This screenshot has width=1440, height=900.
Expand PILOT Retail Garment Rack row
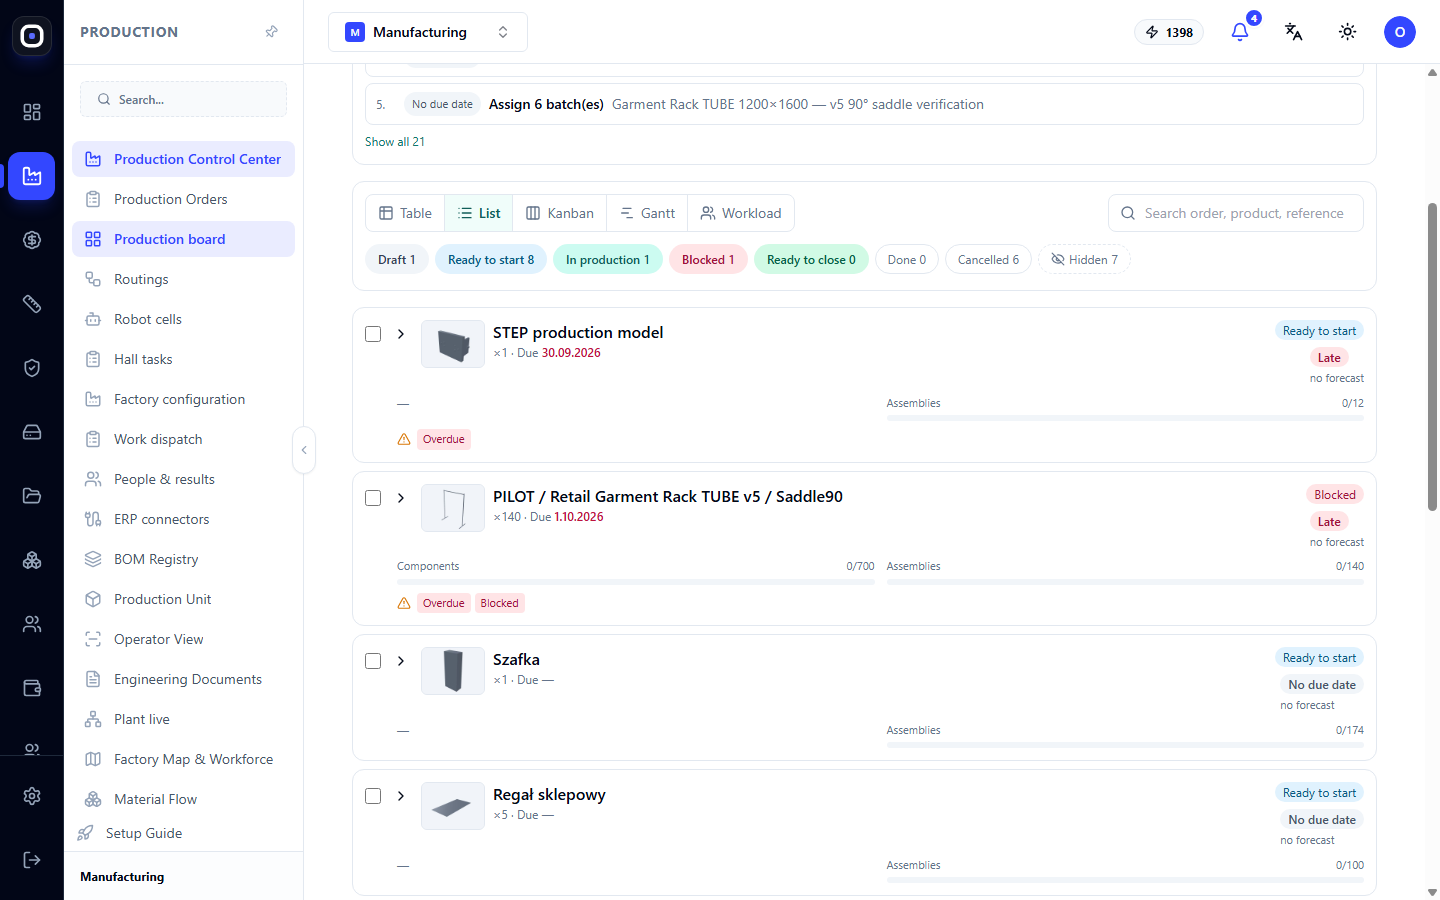tap(401, 498)
